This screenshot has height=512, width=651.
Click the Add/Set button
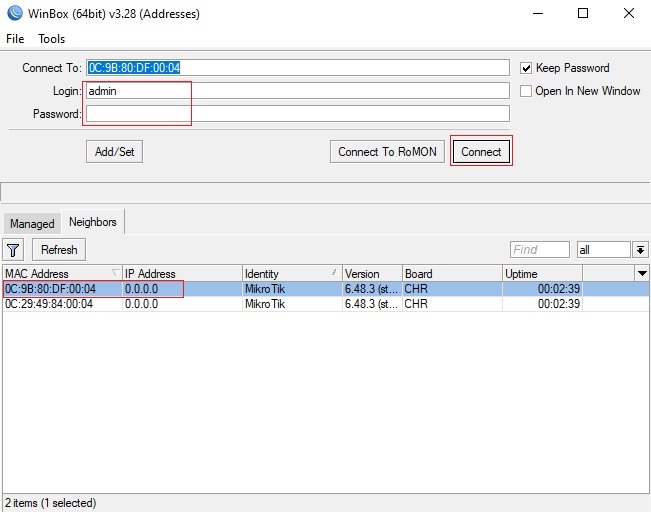[115, 152]
